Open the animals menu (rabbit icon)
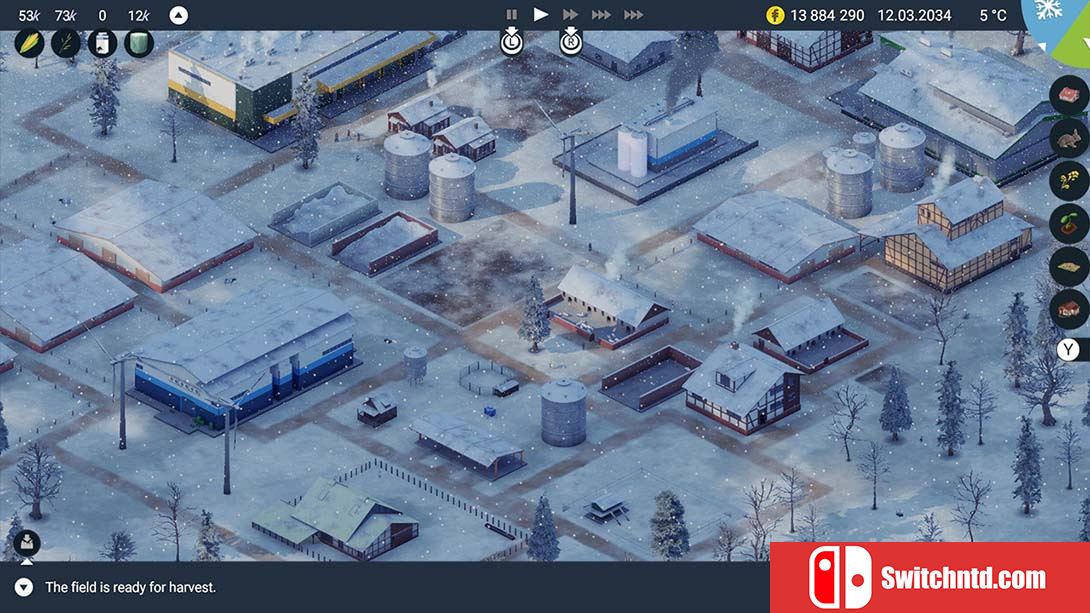Viewport: 1090px width, 613px height. (x=1069, y=138)
